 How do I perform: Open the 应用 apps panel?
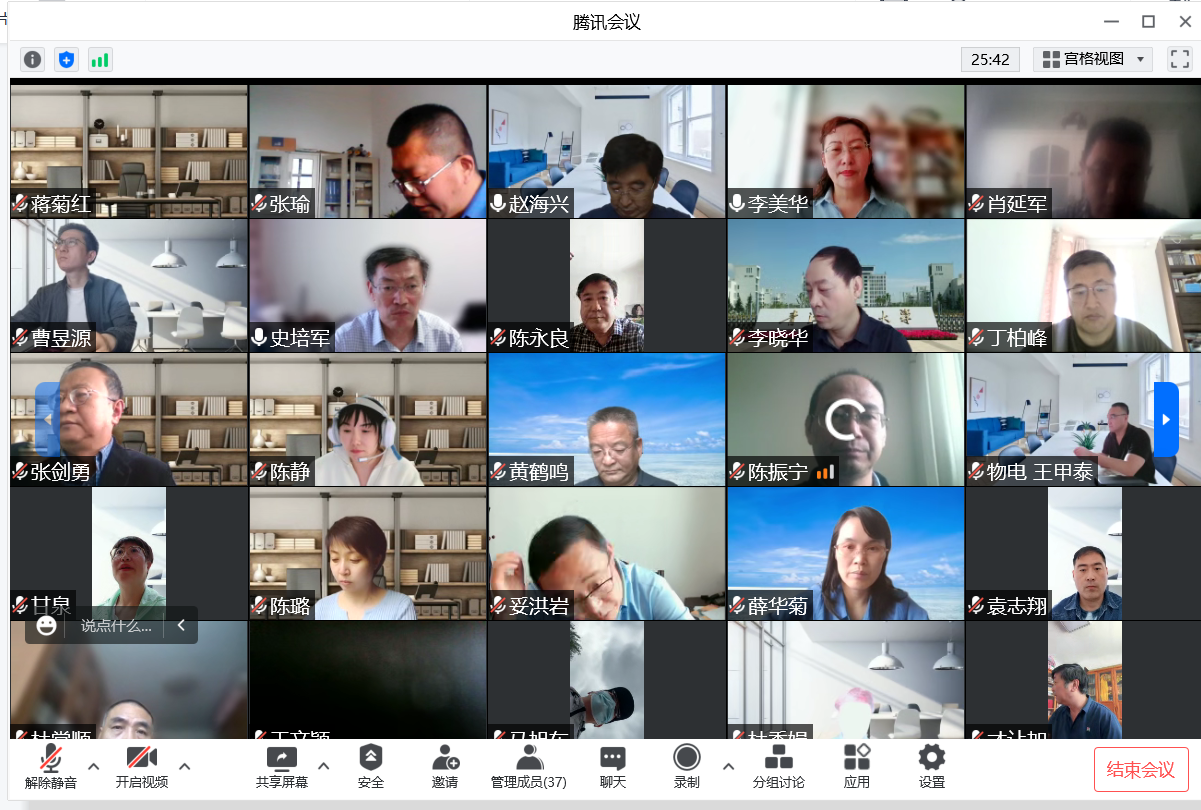pyautogui.click(x=857, y=767)
